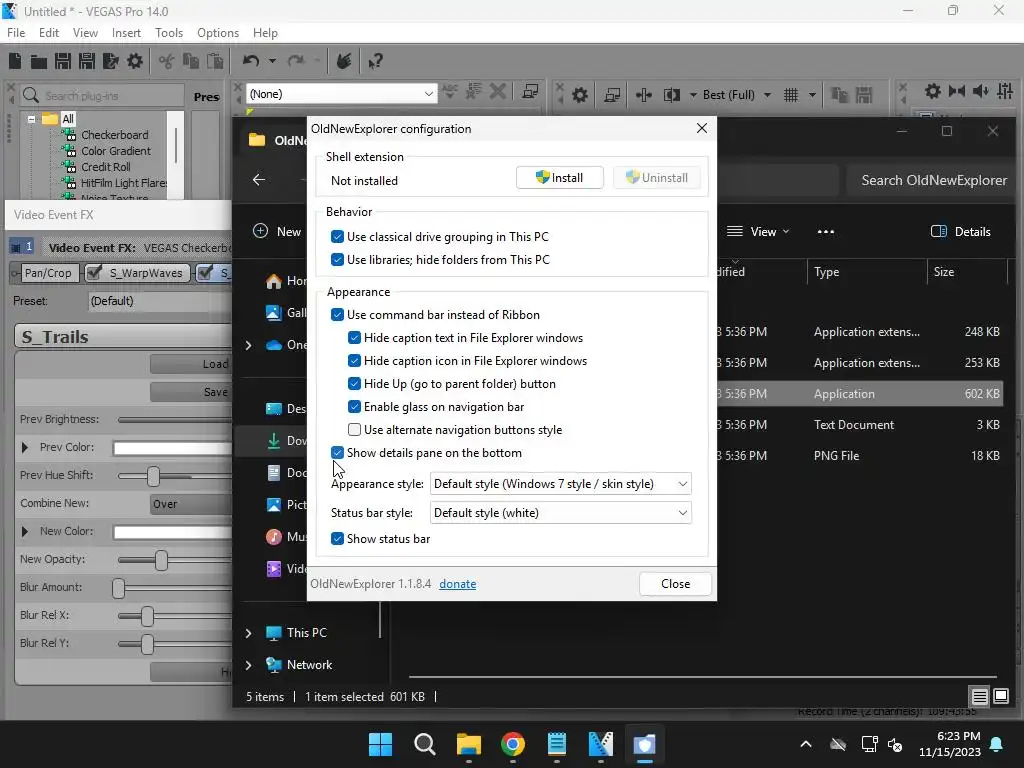The width and height of the screenshot is (1024, 768).
Task: Click Details pane button in Explorer
Action: pyautogui.click(x=960, y=231)
